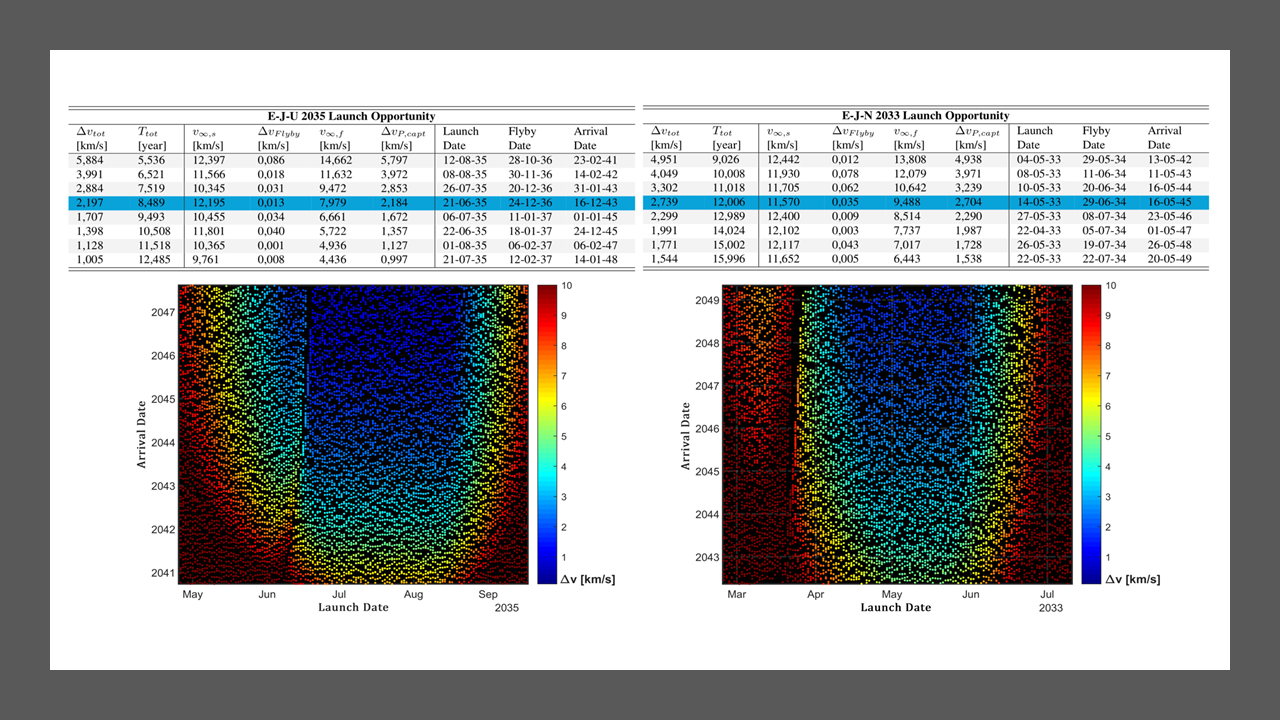Screen dimensions: 1280x720
Task: Click the E-J-U porkchop scatter plot
Action: point(354,434)
